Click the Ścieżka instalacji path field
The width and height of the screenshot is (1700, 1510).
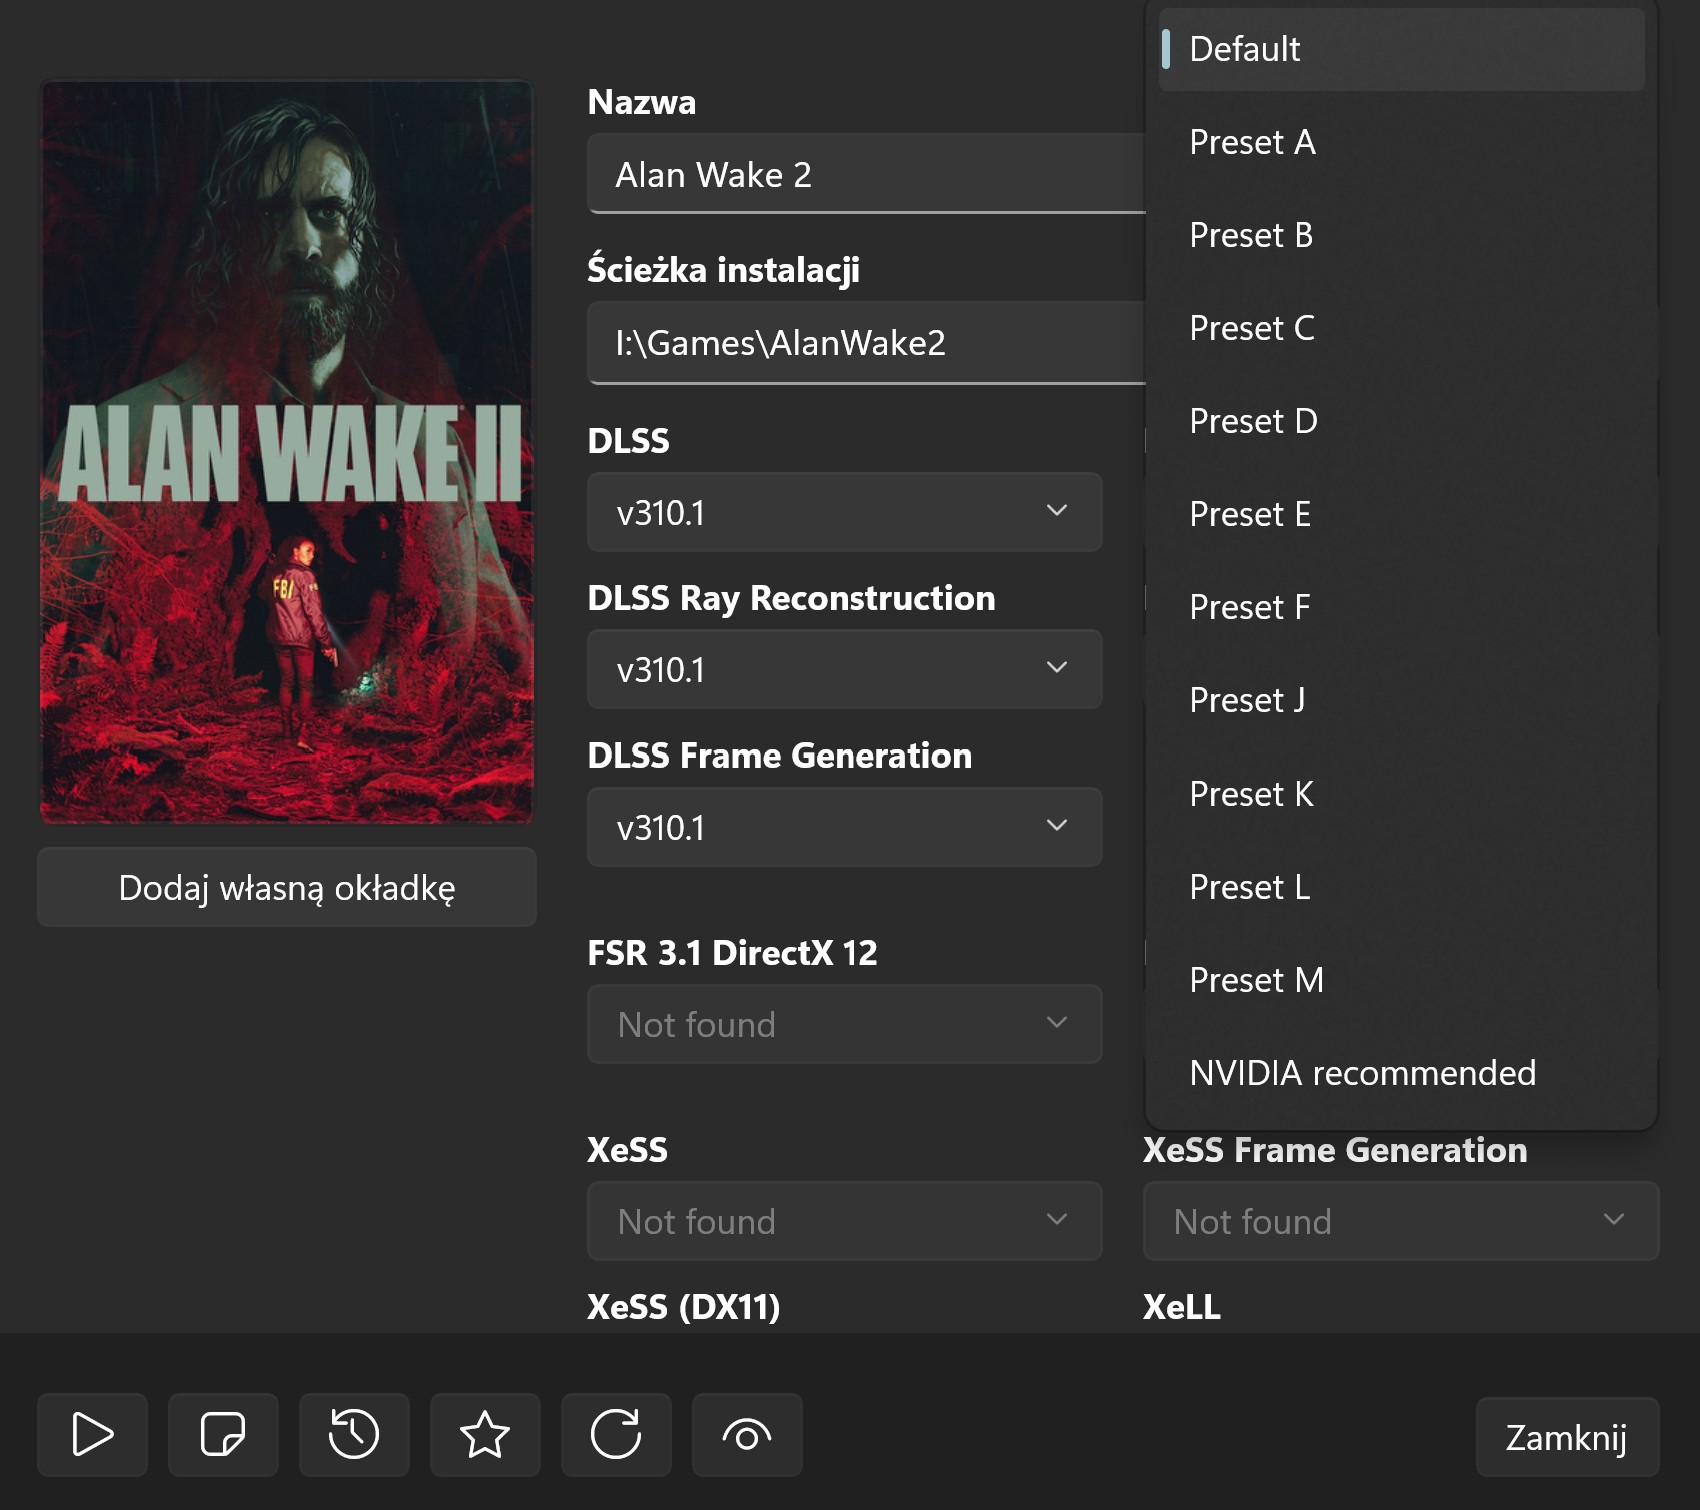(x=866, y=342)
